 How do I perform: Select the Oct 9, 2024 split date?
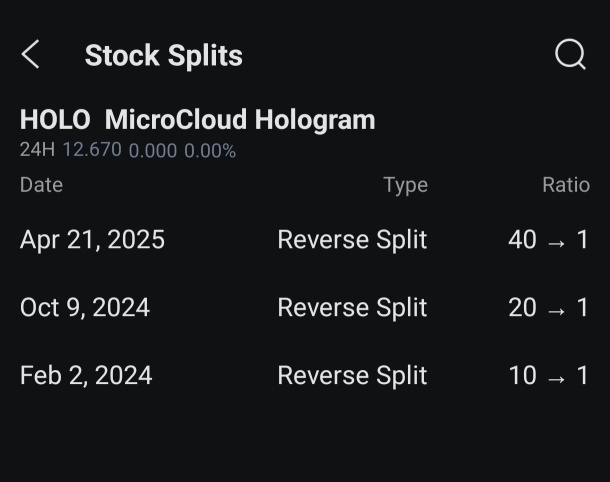click(85, 308)
